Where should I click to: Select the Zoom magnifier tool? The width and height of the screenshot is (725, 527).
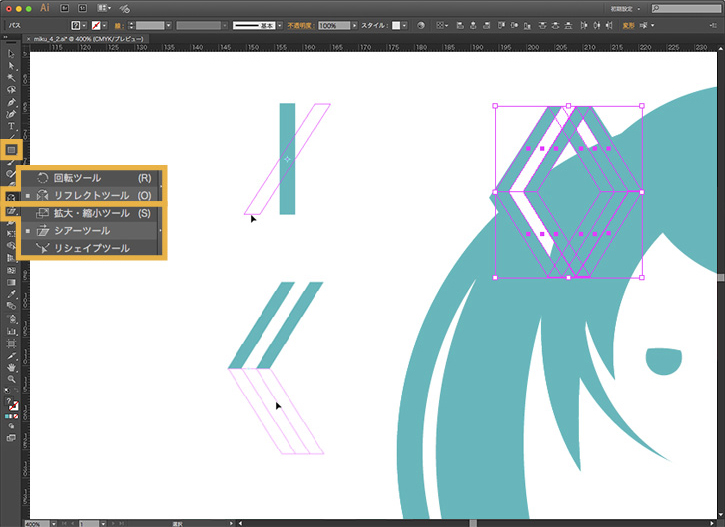(11, 380)
